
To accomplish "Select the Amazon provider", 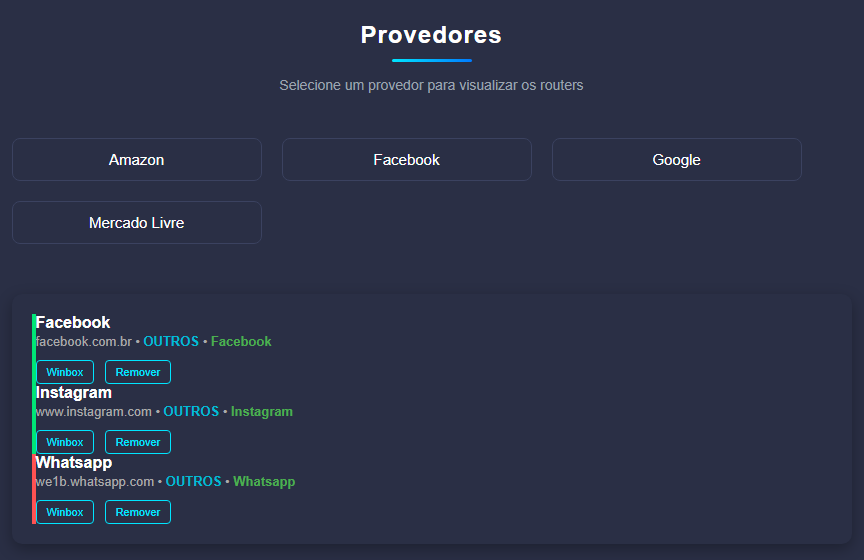I will click(137, 160).
